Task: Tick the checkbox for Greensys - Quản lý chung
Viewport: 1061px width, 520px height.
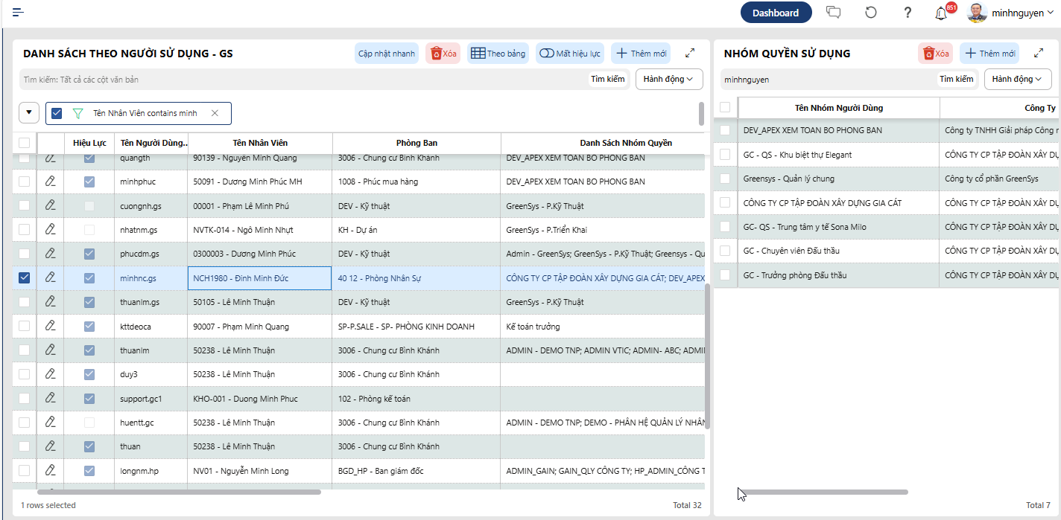Action: (x=725, y=179)
